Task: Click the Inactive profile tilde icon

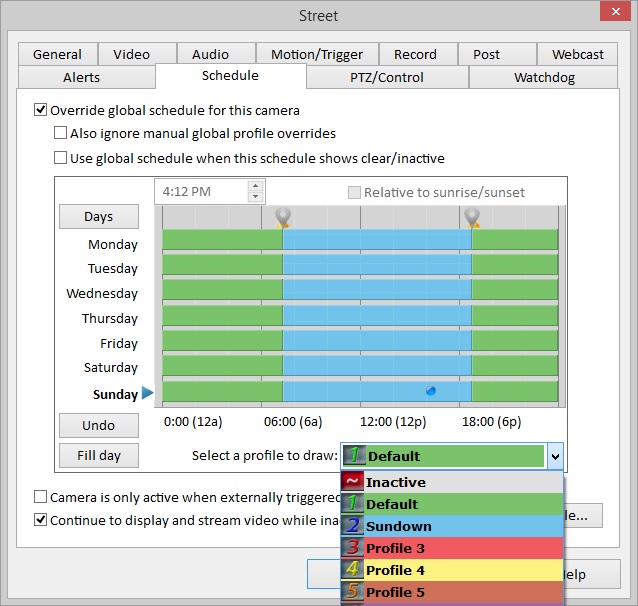Action: pos(352,482)
